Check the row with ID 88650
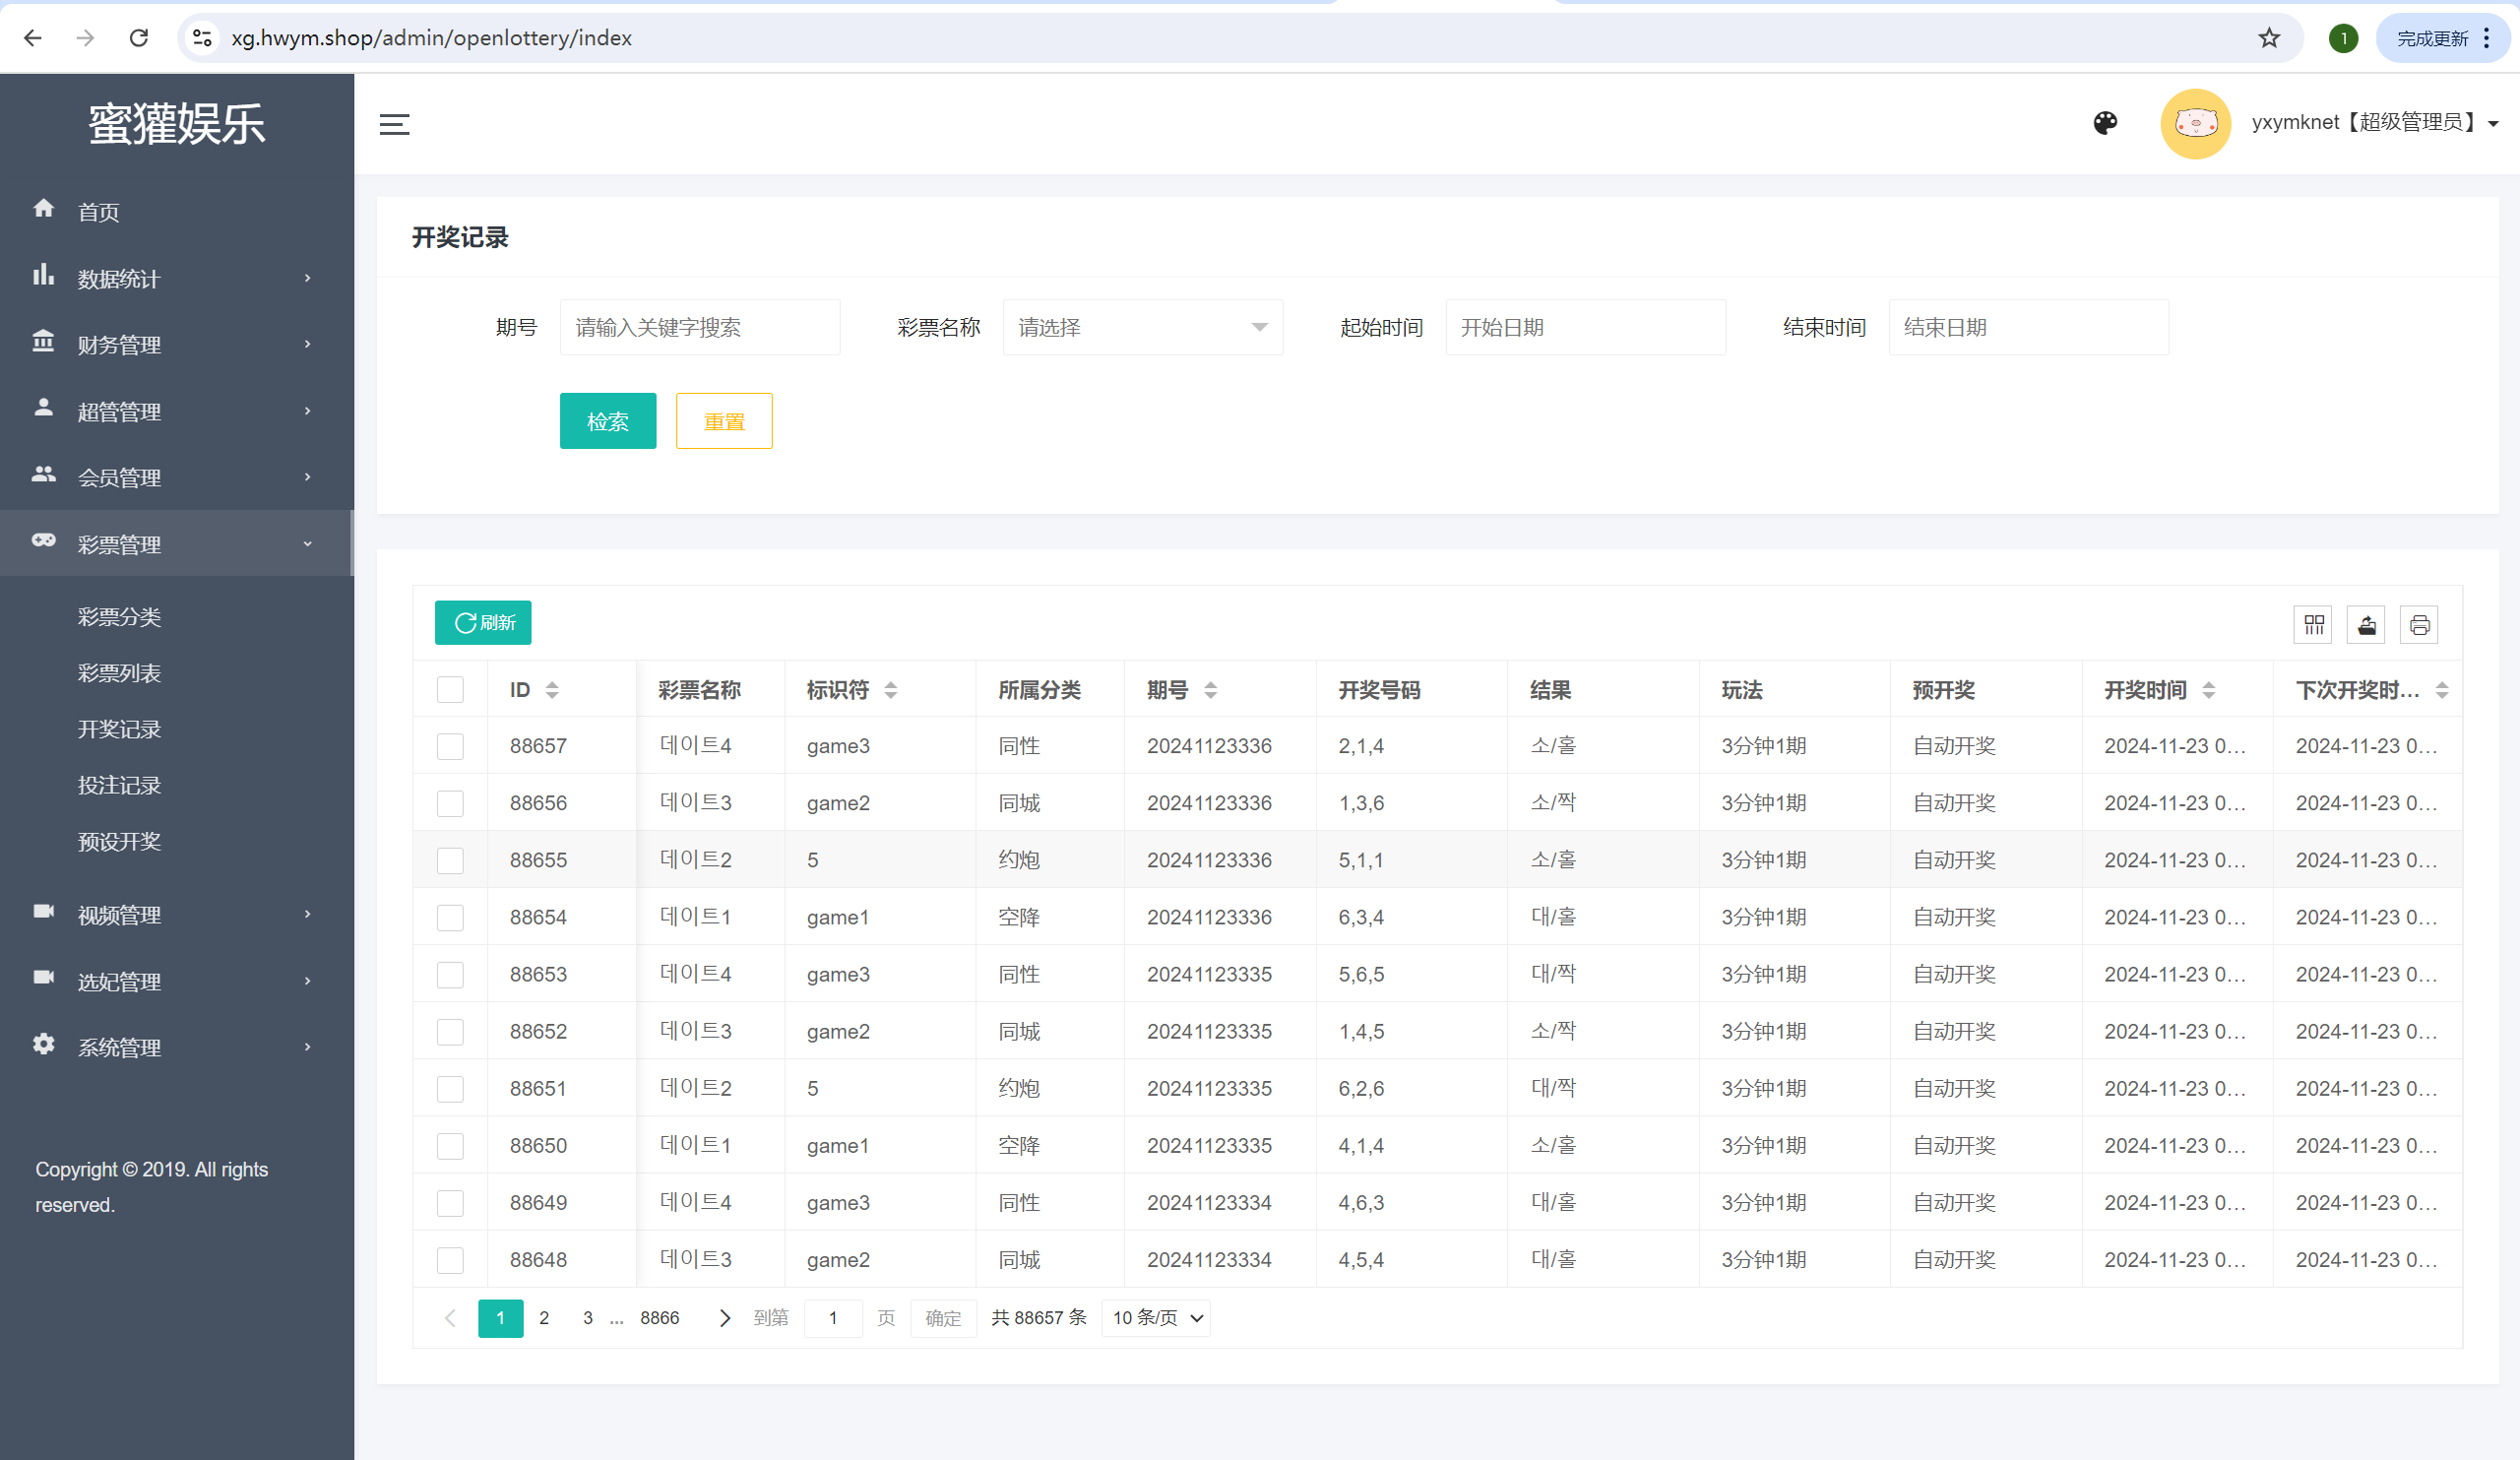 point(450,1145)
